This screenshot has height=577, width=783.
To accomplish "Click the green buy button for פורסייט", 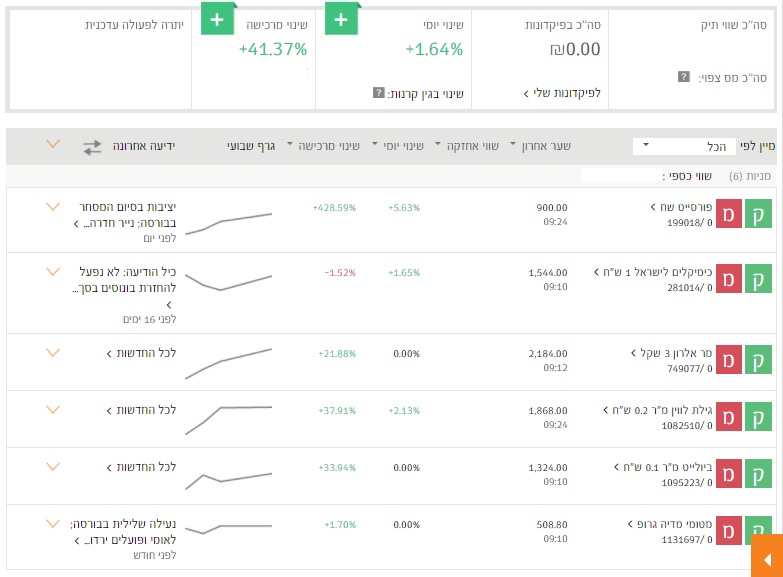I will coord(759,213).
